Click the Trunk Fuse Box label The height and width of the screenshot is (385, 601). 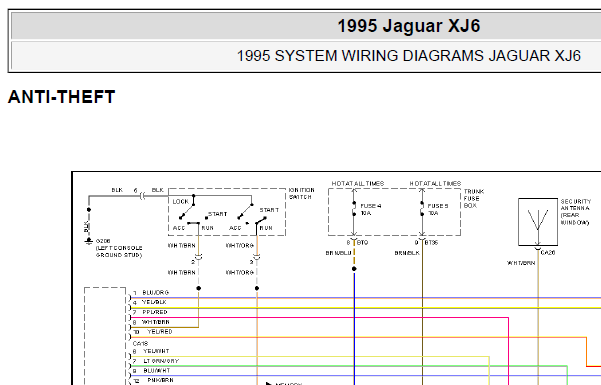click(x=474, y=198)
